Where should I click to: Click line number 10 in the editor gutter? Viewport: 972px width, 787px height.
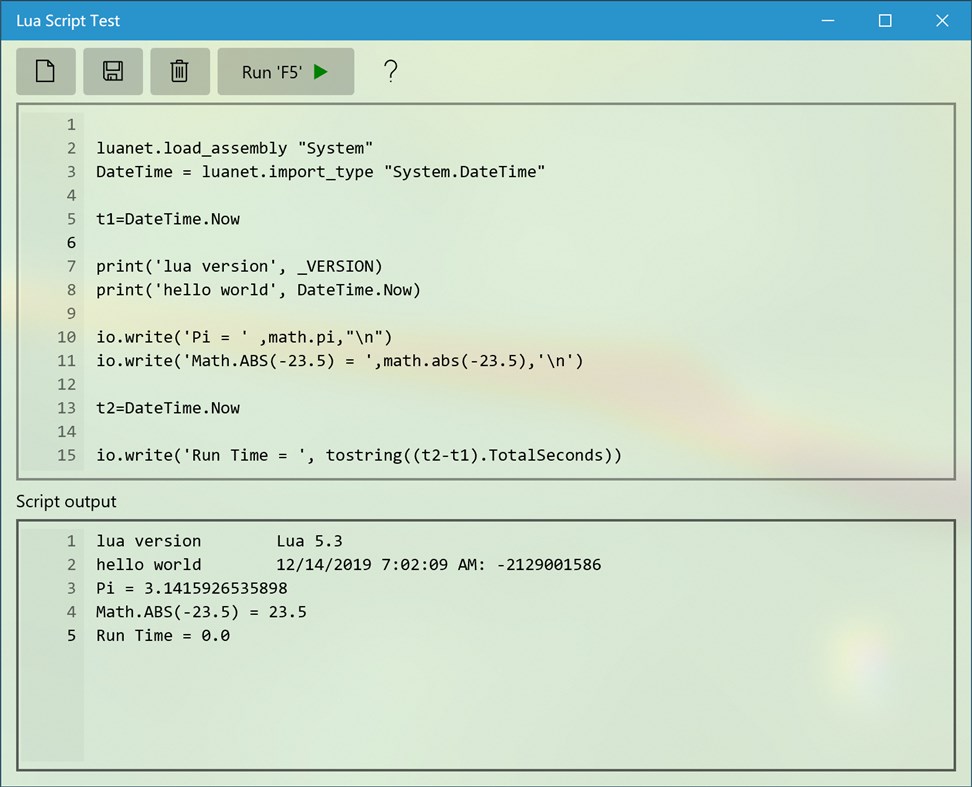click(66, 337)
